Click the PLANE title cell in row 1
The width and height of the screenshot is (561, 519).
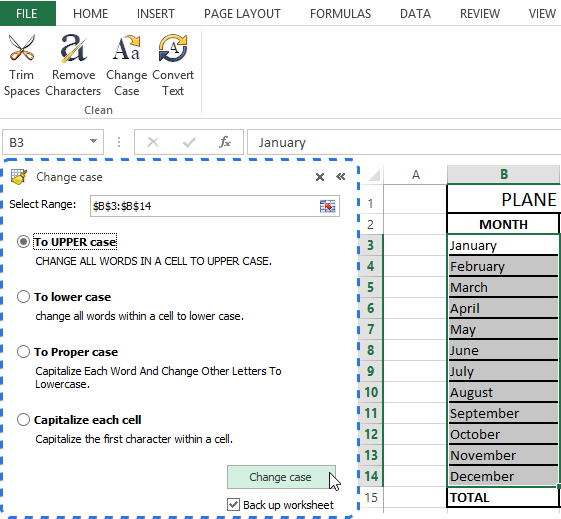click(504, 199)
